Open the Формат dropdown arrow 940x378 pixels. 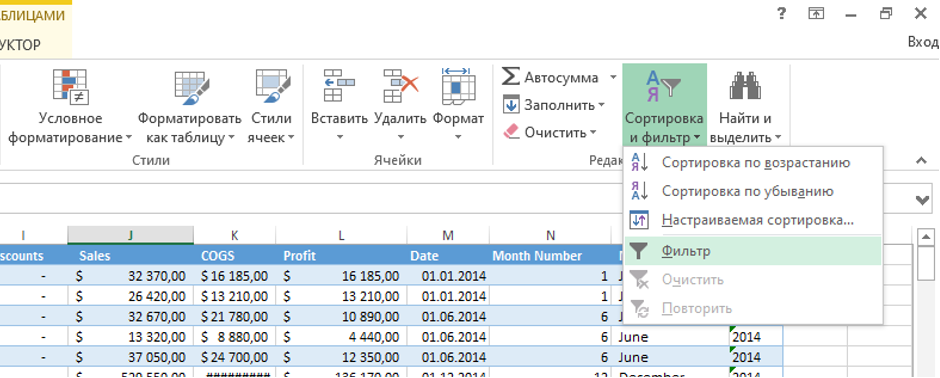(458, 137)
